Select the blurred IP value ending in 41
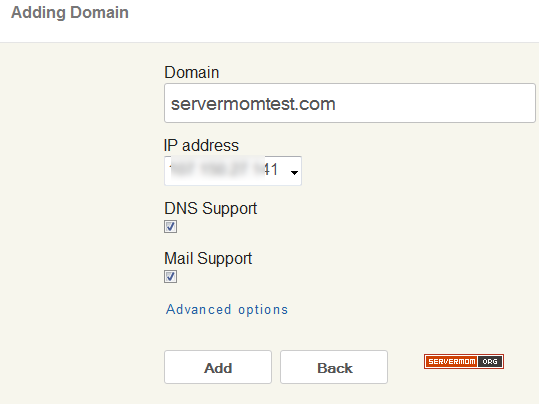The image size is (539, 404). (x=224, y=170)
